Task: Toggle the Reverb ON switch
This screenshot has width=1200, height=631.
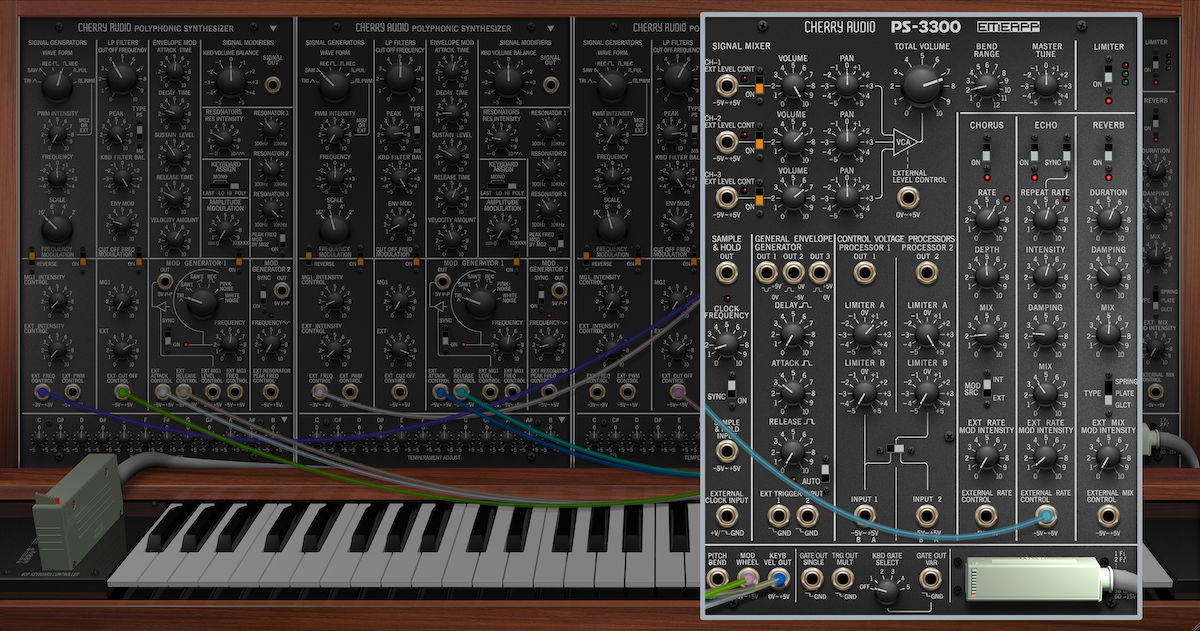Action: (1108, 153)
